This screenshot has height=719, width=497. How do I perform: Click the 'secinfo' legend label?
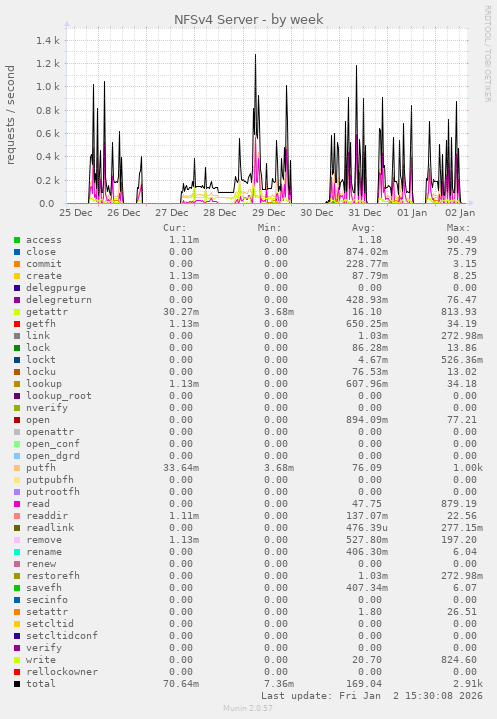tap(47, 600)
